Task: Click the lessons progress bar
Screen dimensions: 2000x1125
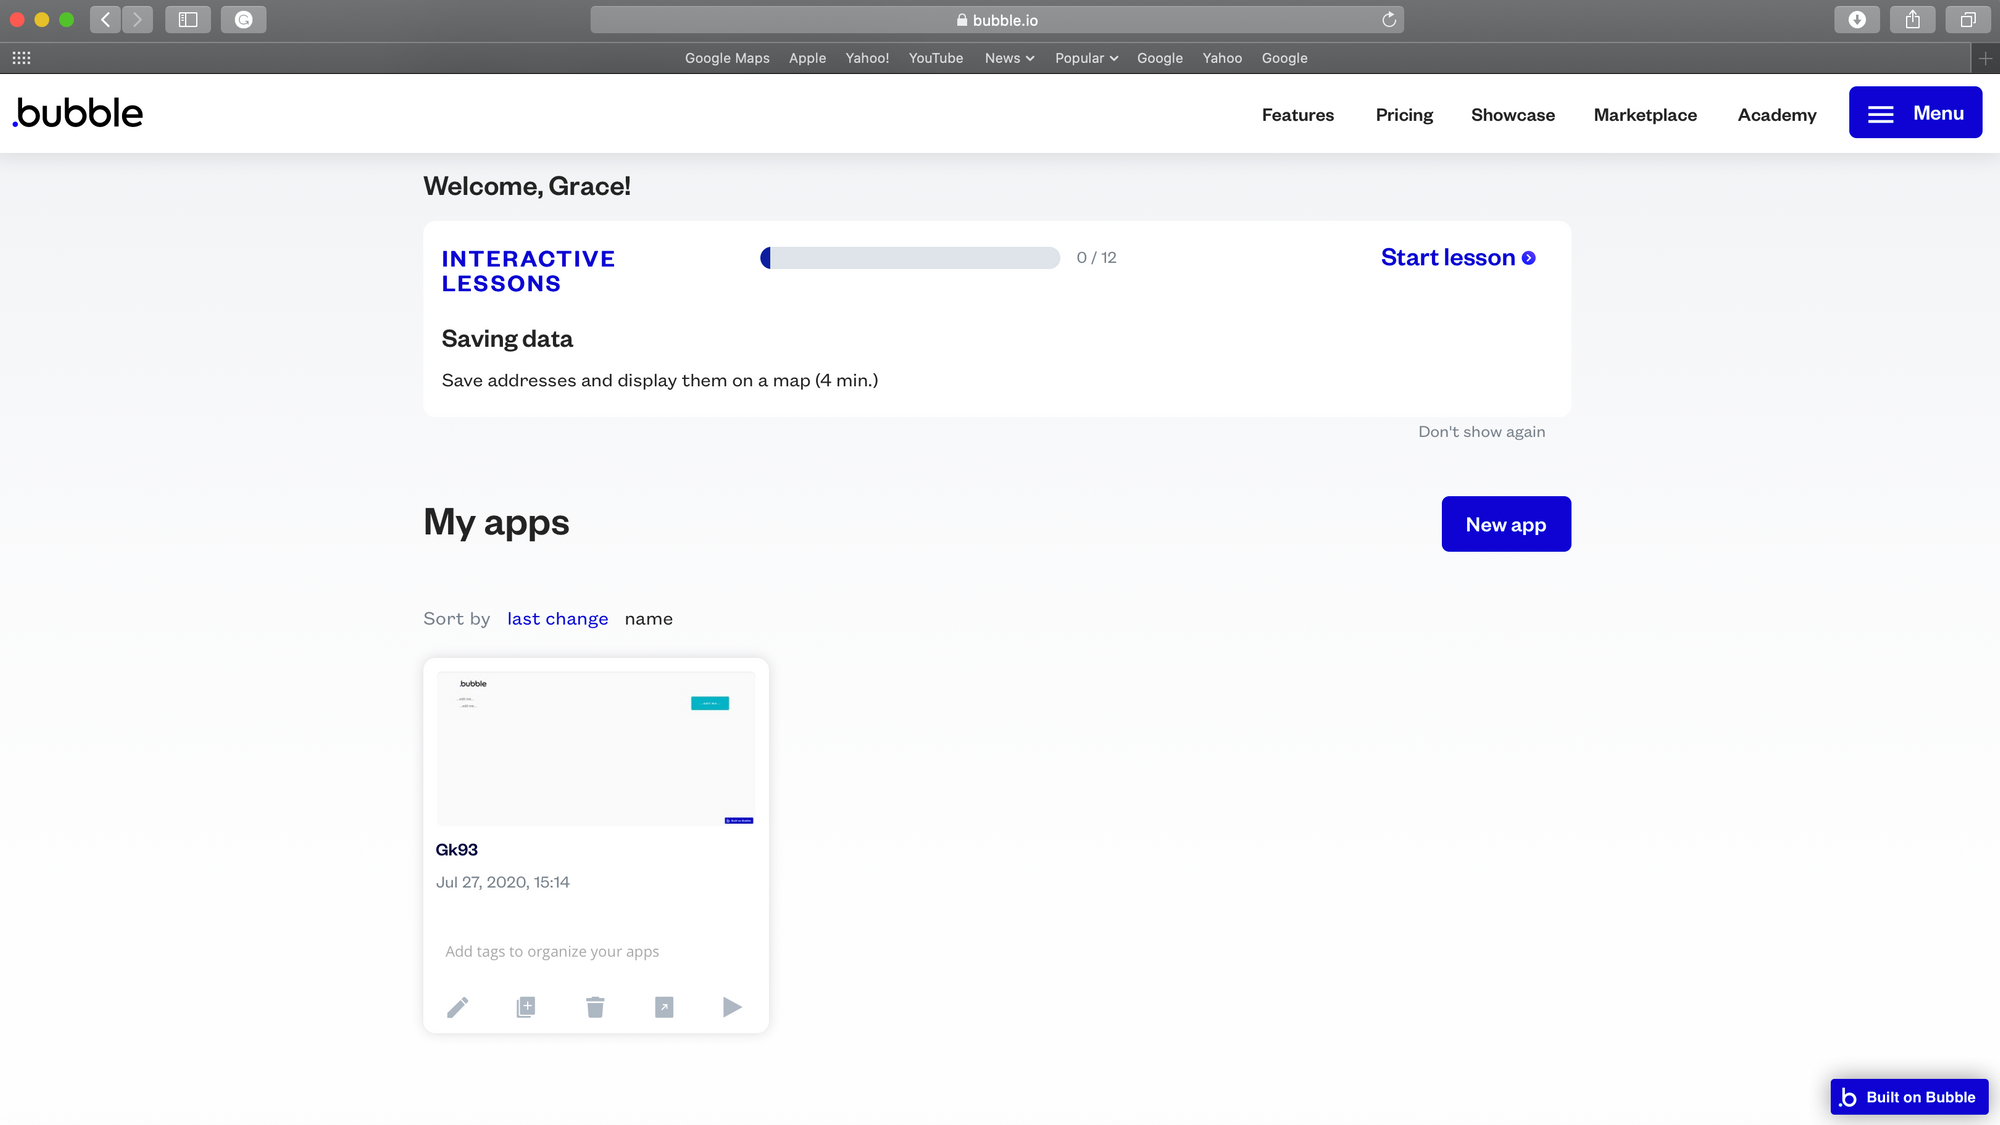Action: (x=909, y=258)
